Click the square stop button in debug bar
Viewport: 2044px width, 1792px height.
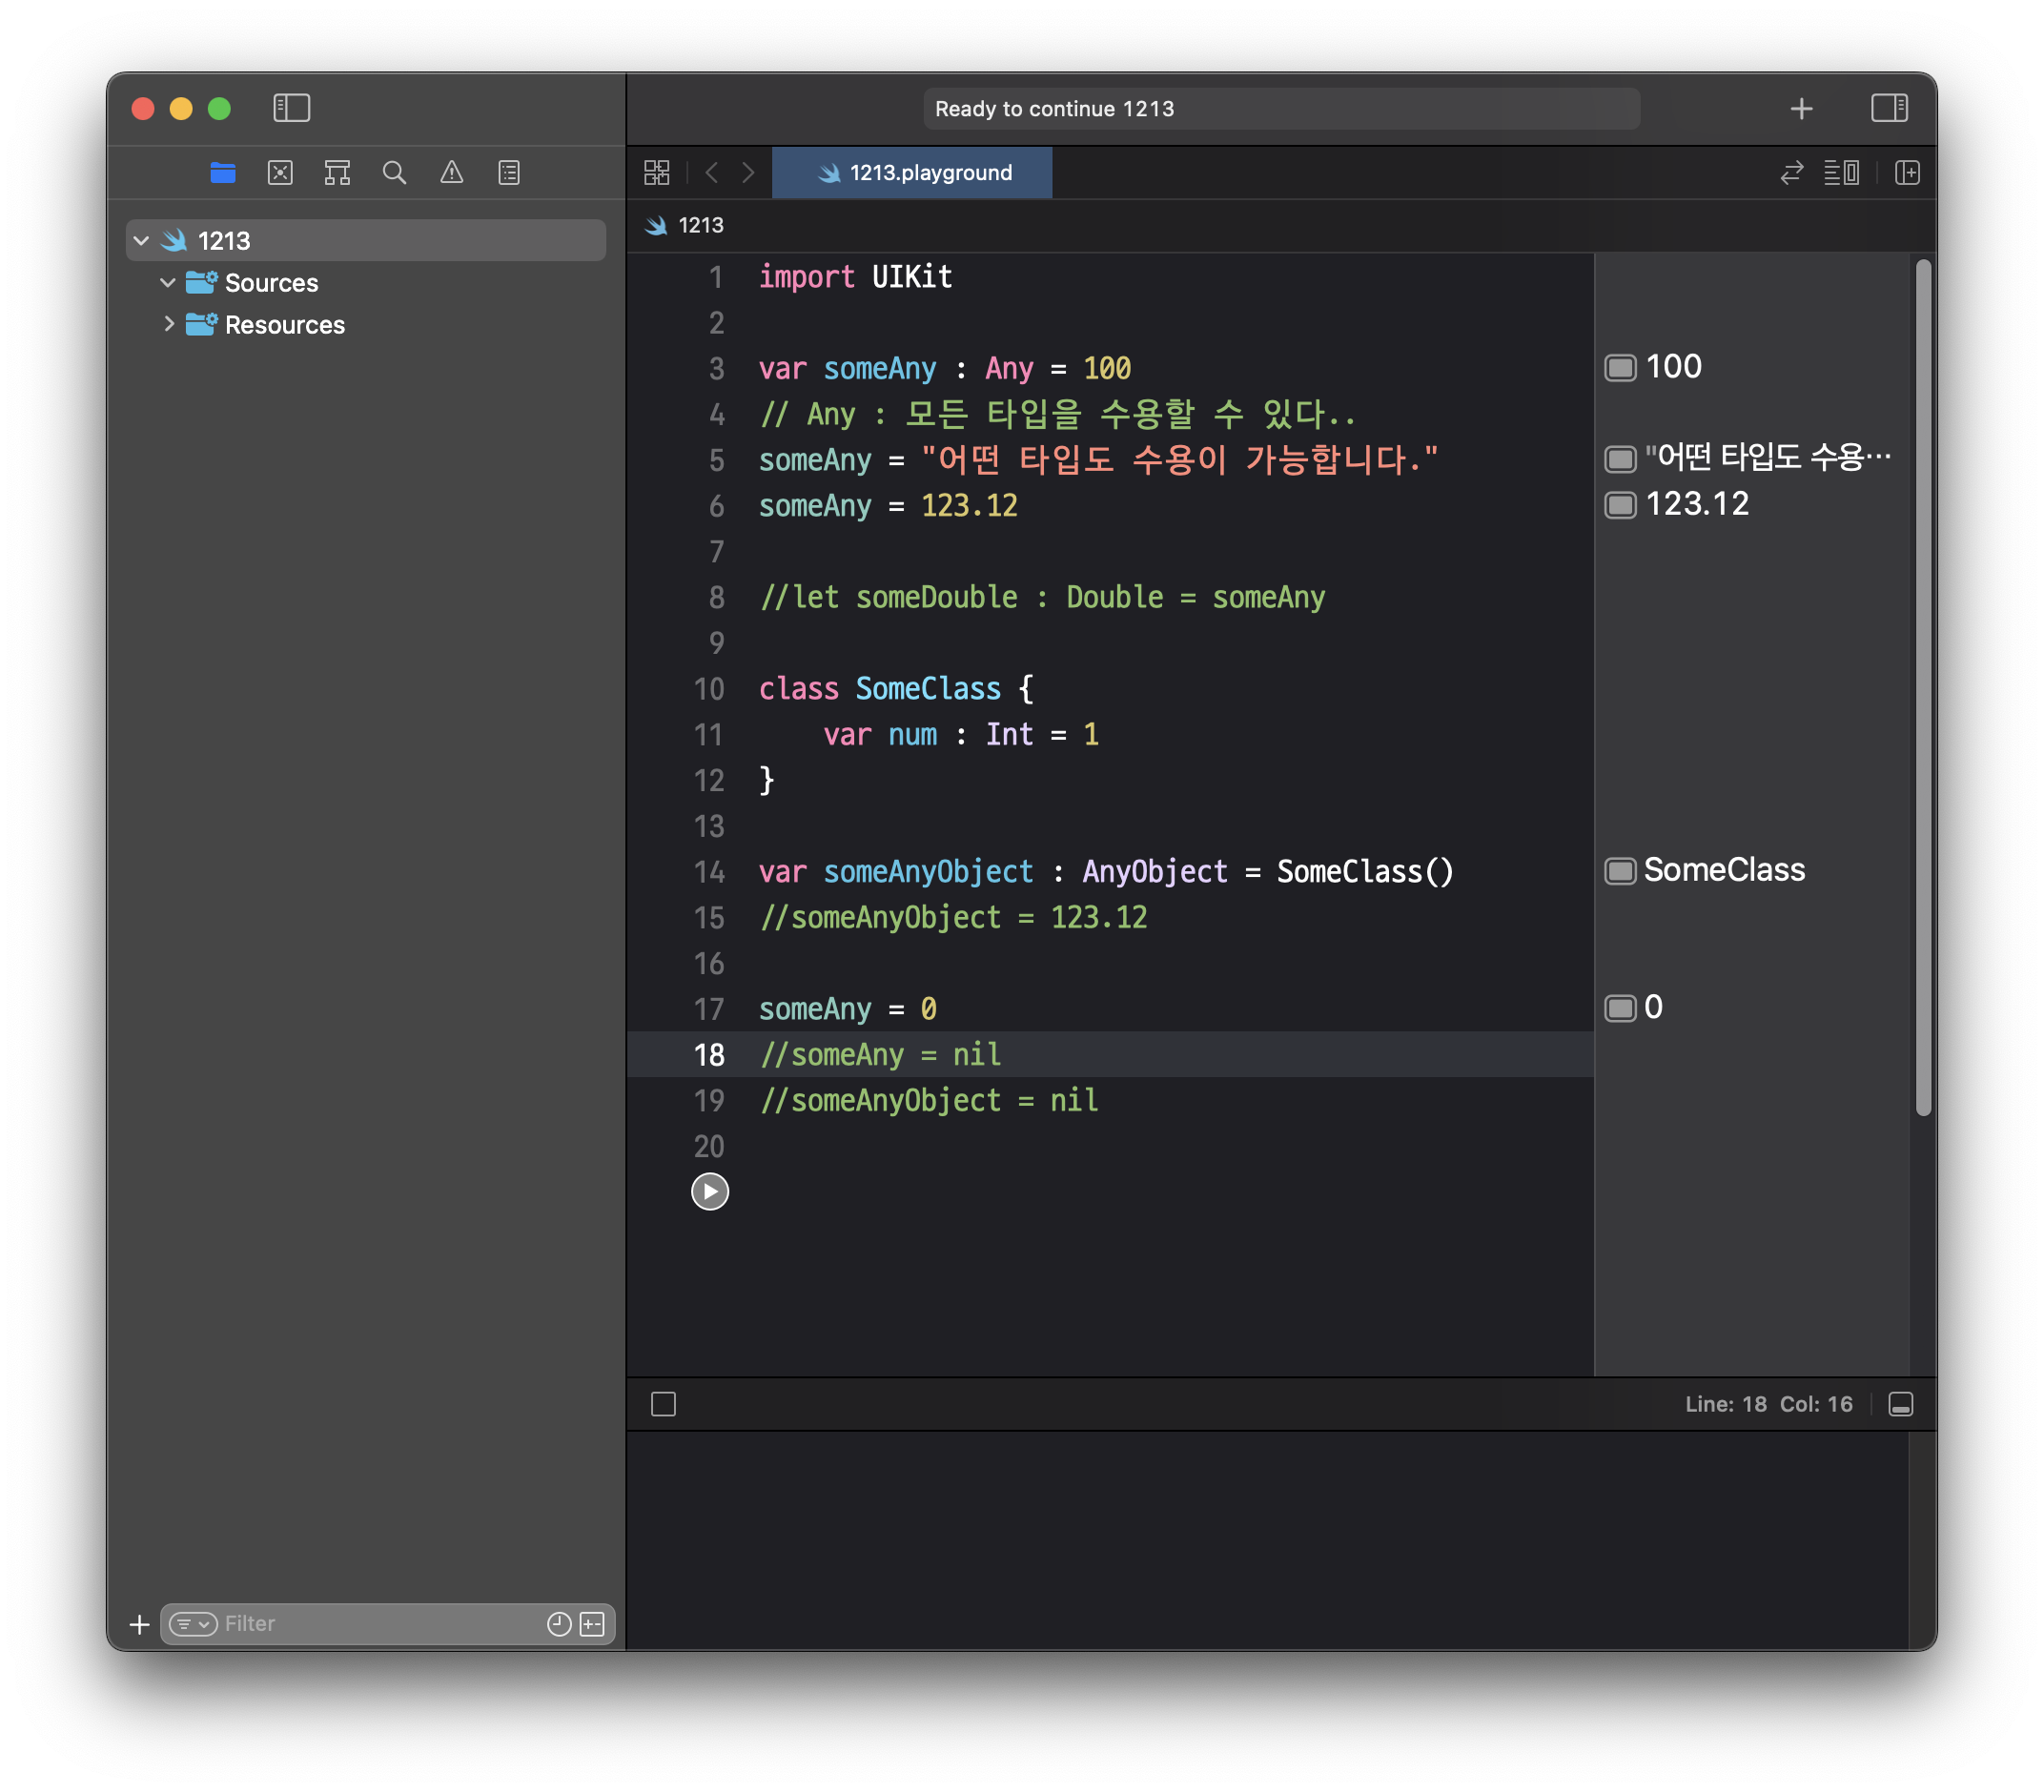(x=663, y=1404)
